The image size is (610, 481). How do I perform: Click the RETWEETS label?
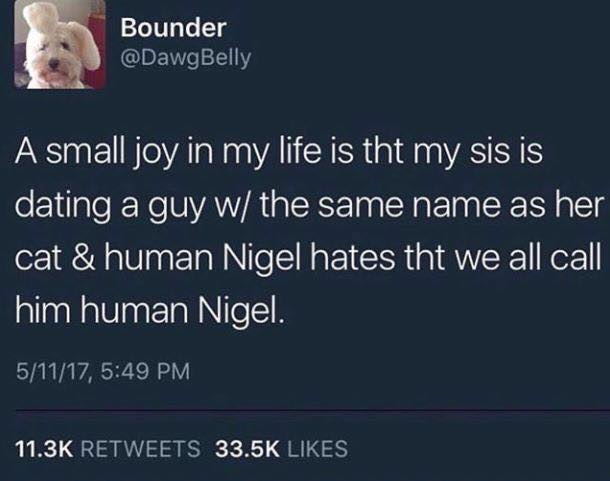(140, 448)
